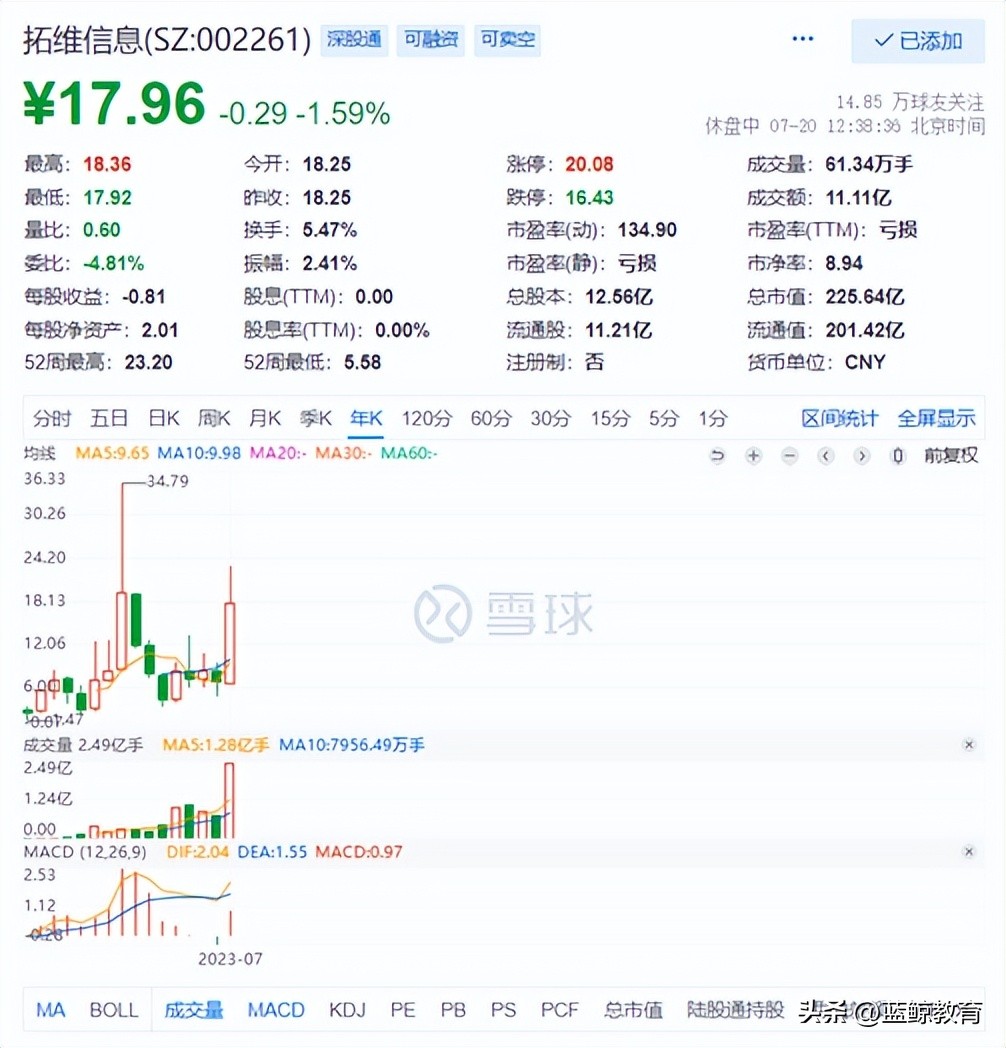1006x1048 pixels.
Task: Click 全屏显示 for fullscreen chart
Action: (x=936, y=419)
